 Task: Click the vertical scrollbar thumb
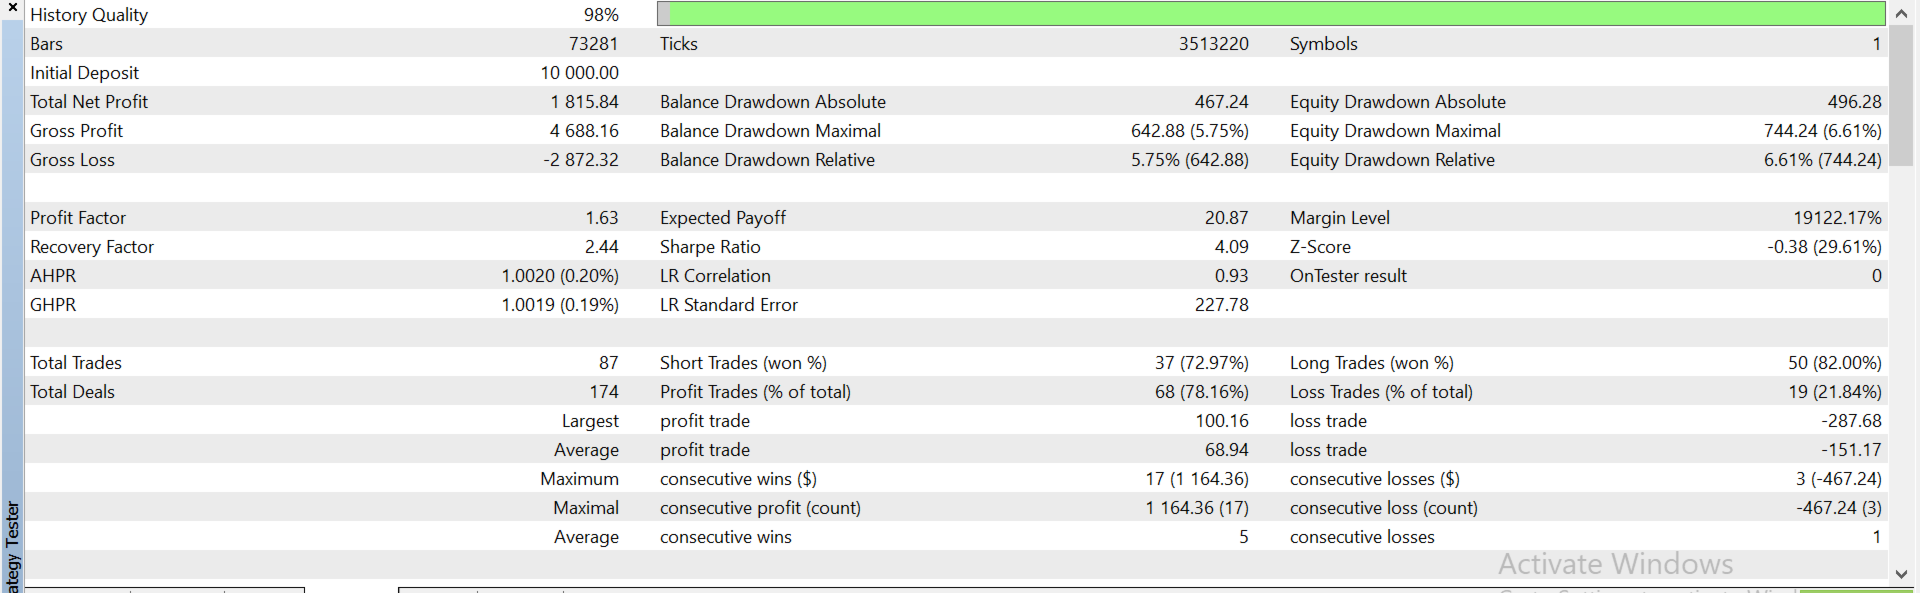1901,95
